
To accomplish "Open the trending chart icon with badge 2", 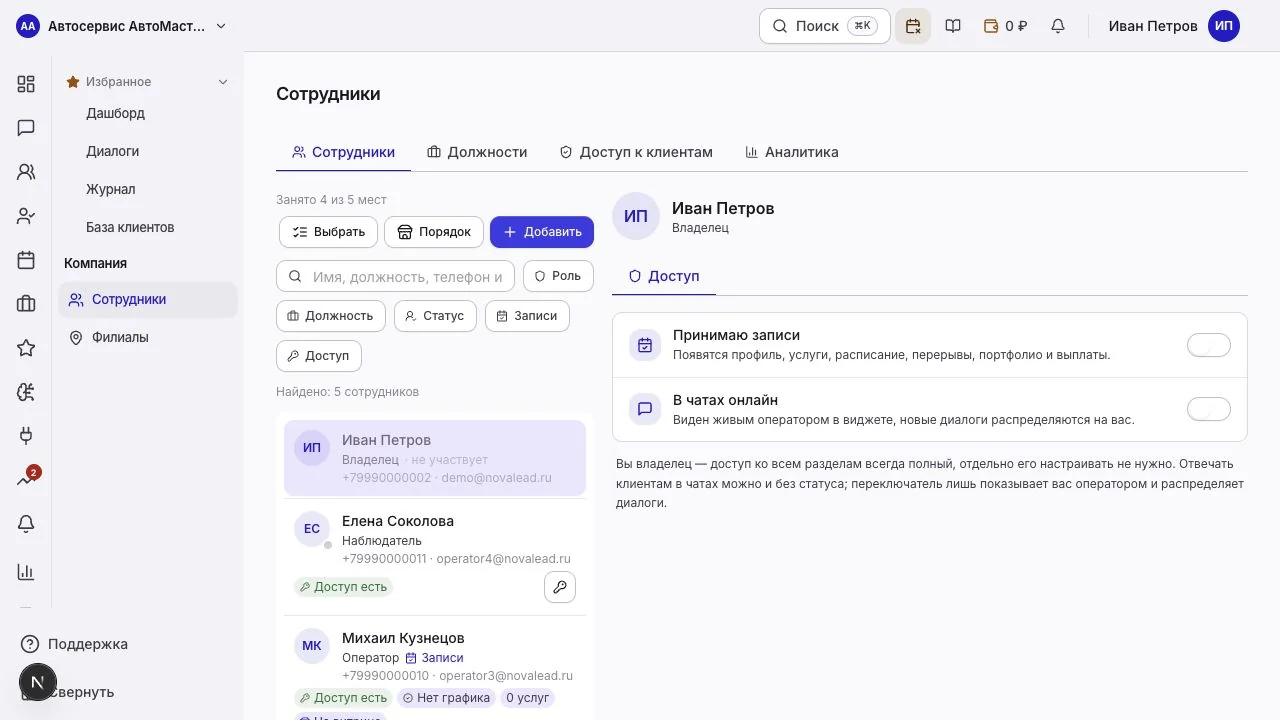I will pos(26,480).
